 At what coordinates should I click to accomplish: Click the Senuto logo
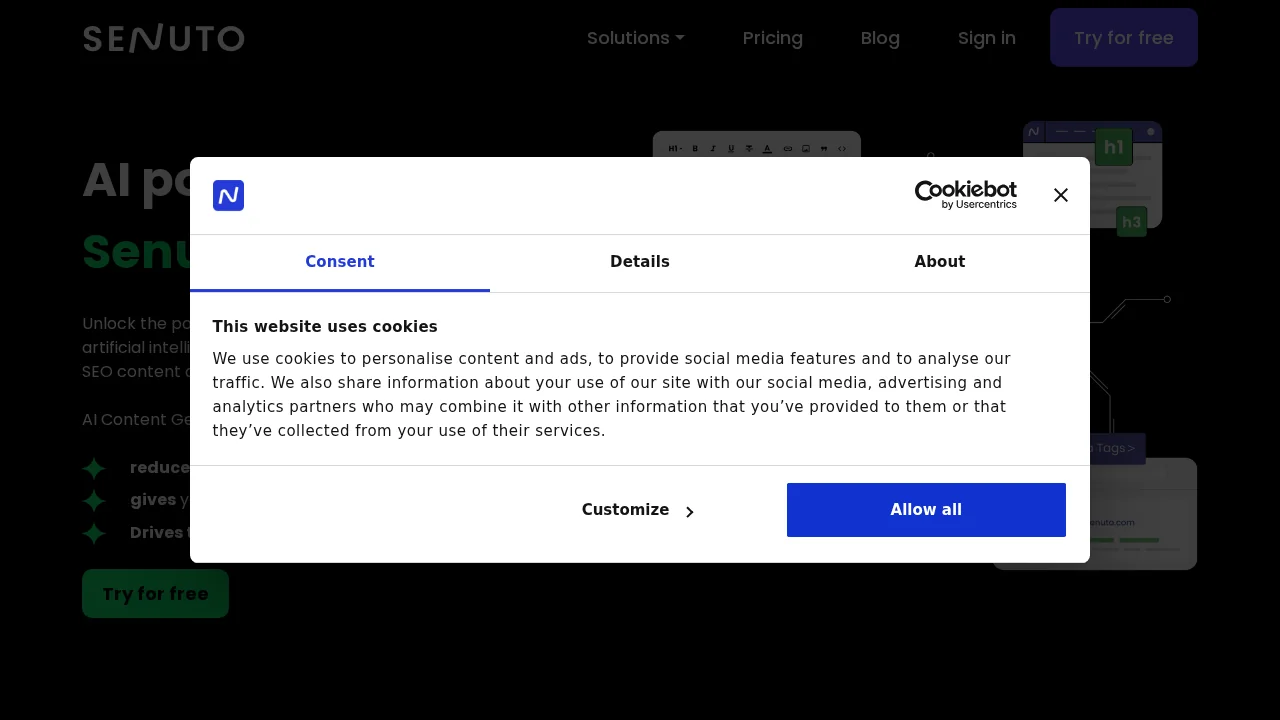163,37
